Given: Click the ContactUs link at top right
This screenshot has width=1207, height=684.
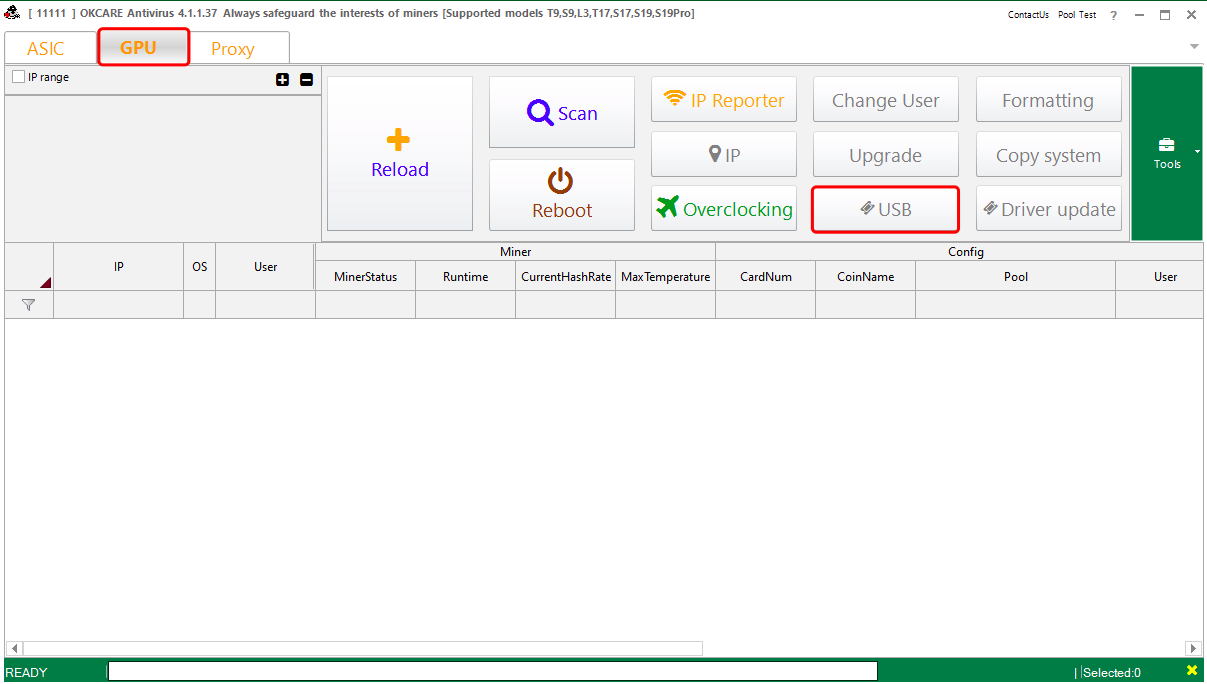Looking at the screenshot, I should [x=1028, y=14].
